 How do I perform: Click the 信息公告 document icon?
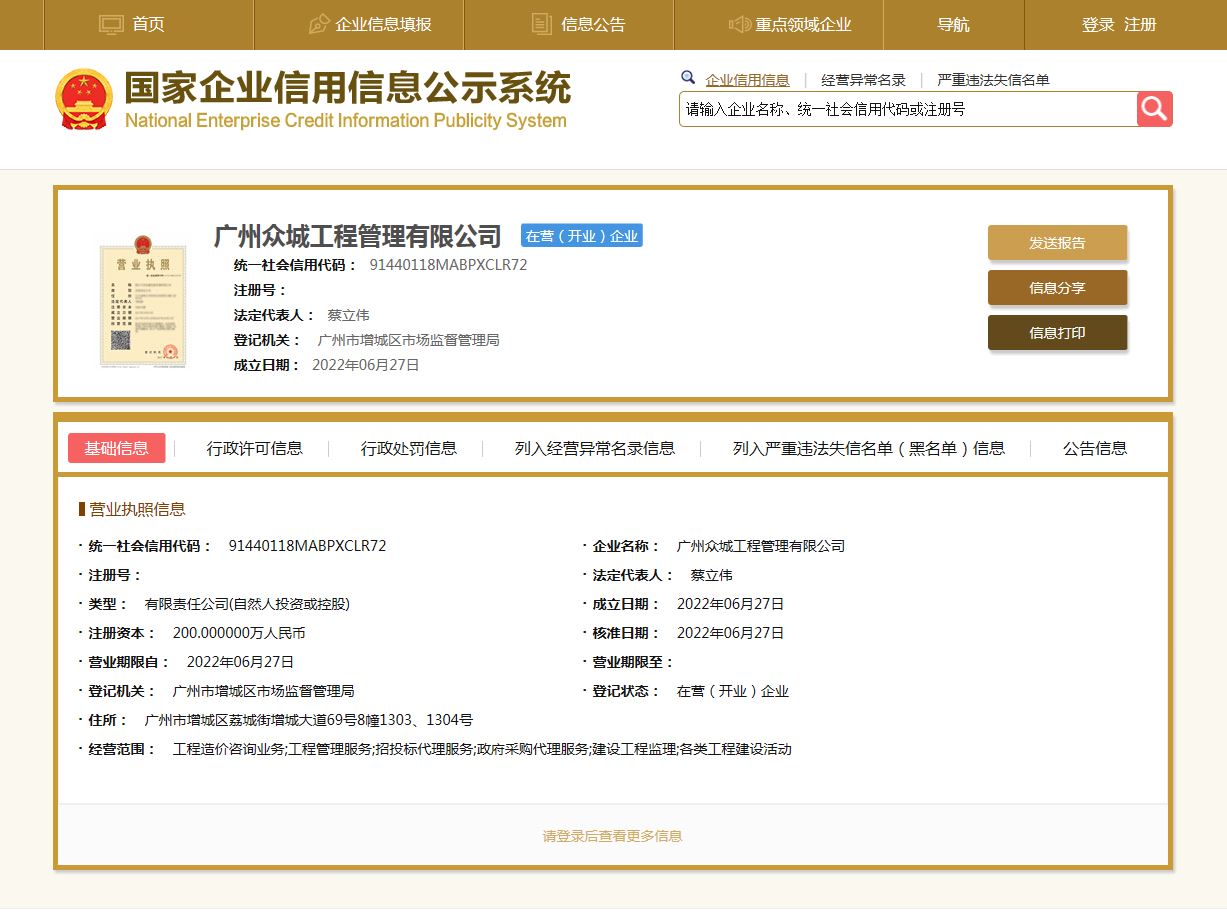pyautogui.click(x=541, y=22)
